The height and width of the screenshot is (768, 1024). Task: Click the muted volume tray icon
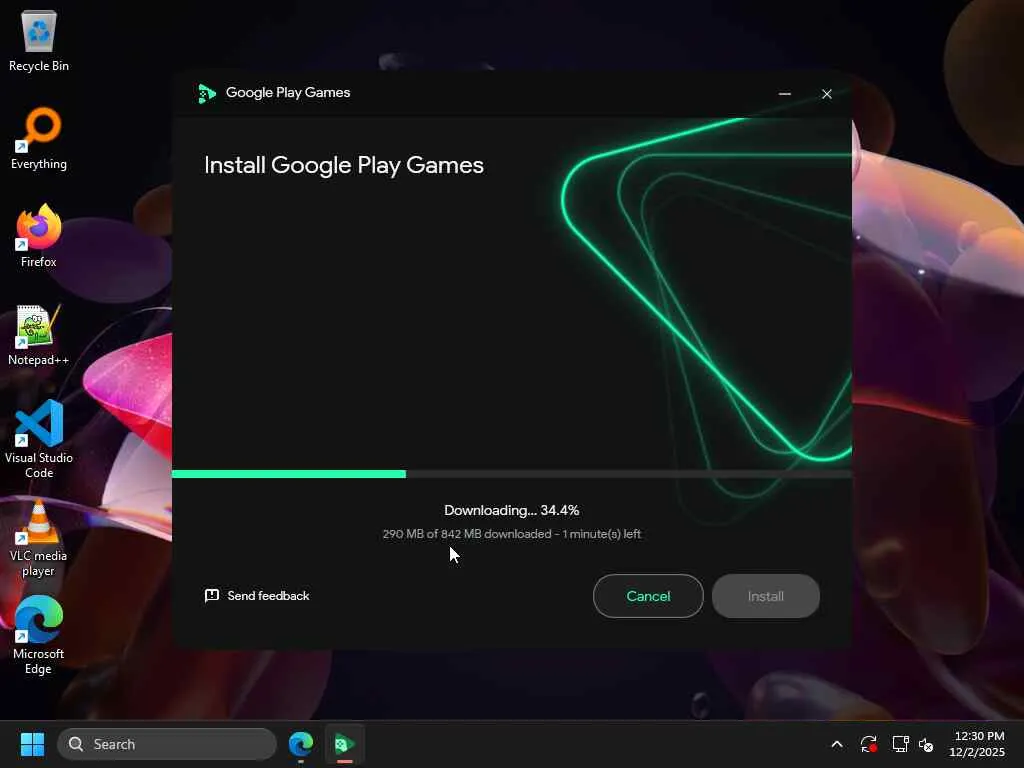click(x=926, y=744)
